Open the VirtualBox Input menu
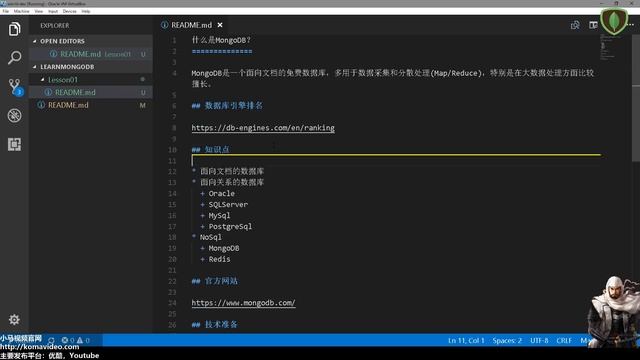 (x=53, y=11)
